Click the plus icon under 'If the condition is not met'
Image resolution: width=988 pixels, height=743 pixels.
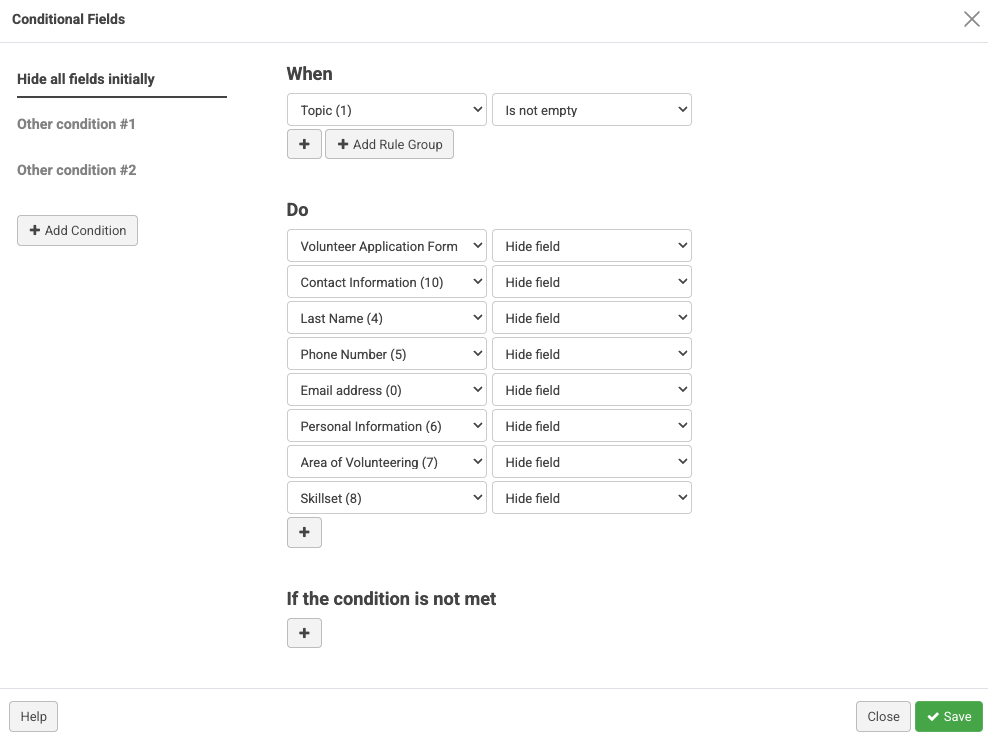[x=304, y=632]
